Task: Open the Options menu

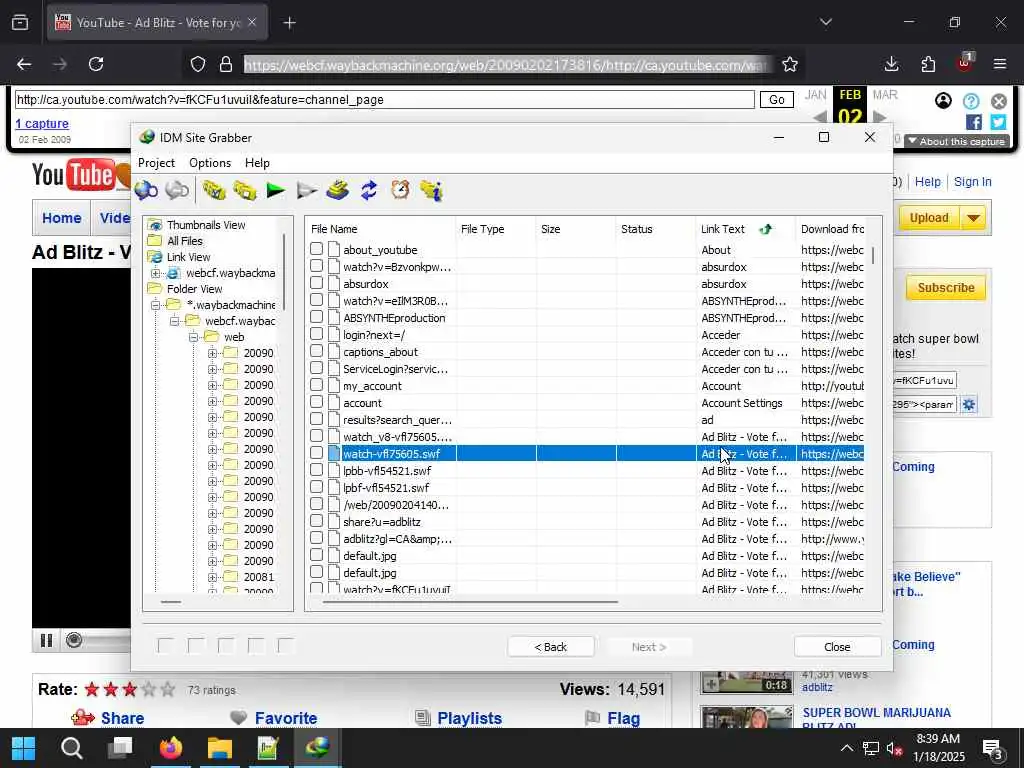Action: pos(210,163)
